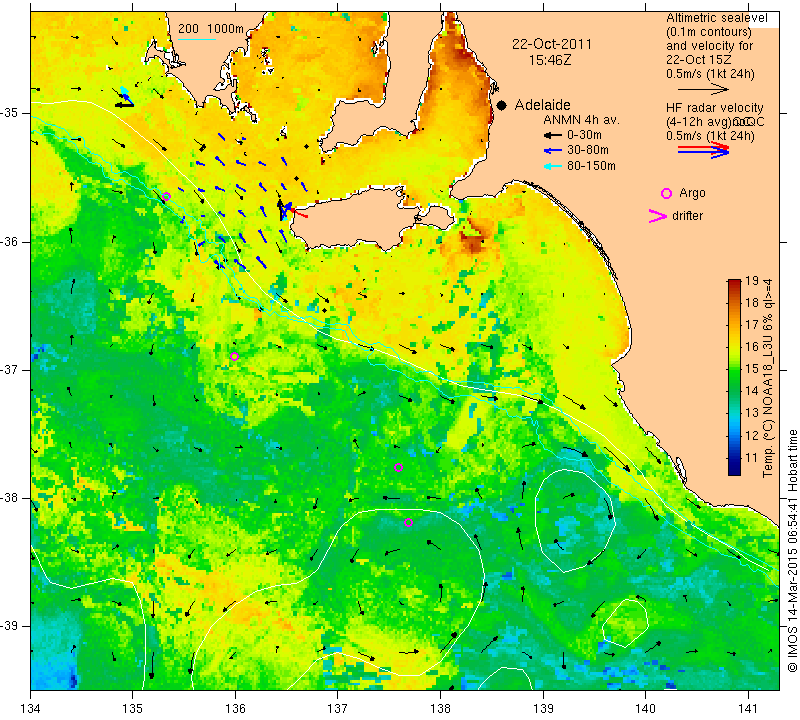Select longitude axis label "141"
Image resolution: width=800 pixels, height=720 pixels.
click(748, 709)
